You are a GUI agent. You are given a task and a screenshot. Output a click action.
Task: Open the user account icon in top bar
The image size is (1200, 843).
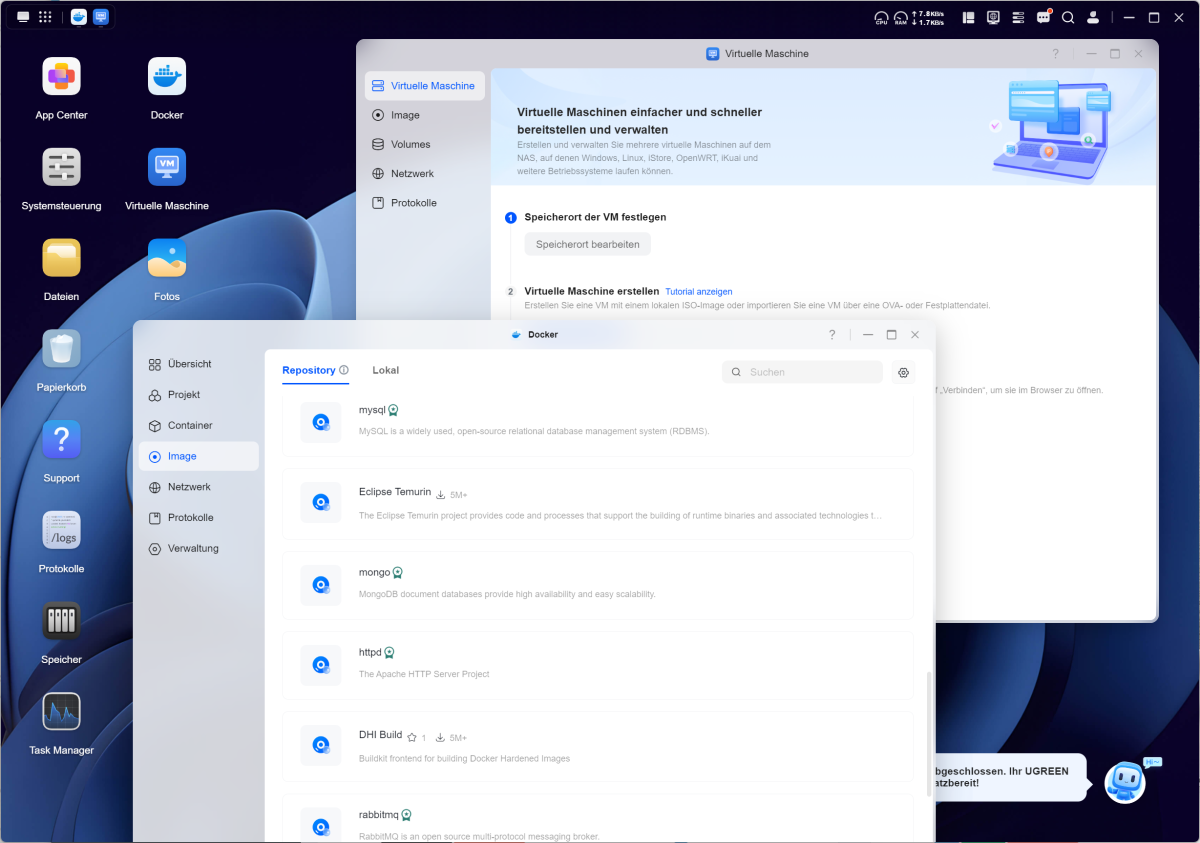[x=1093, y=17]
